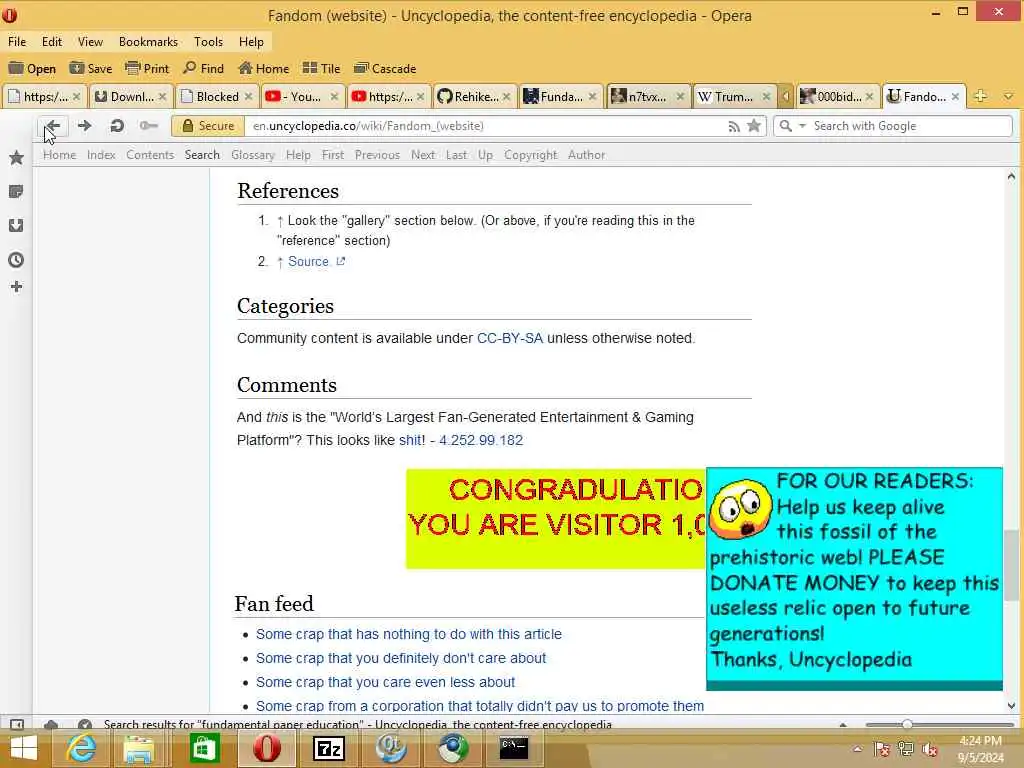
Task: Click the Secure padlock badge
Action: point(208,126)
